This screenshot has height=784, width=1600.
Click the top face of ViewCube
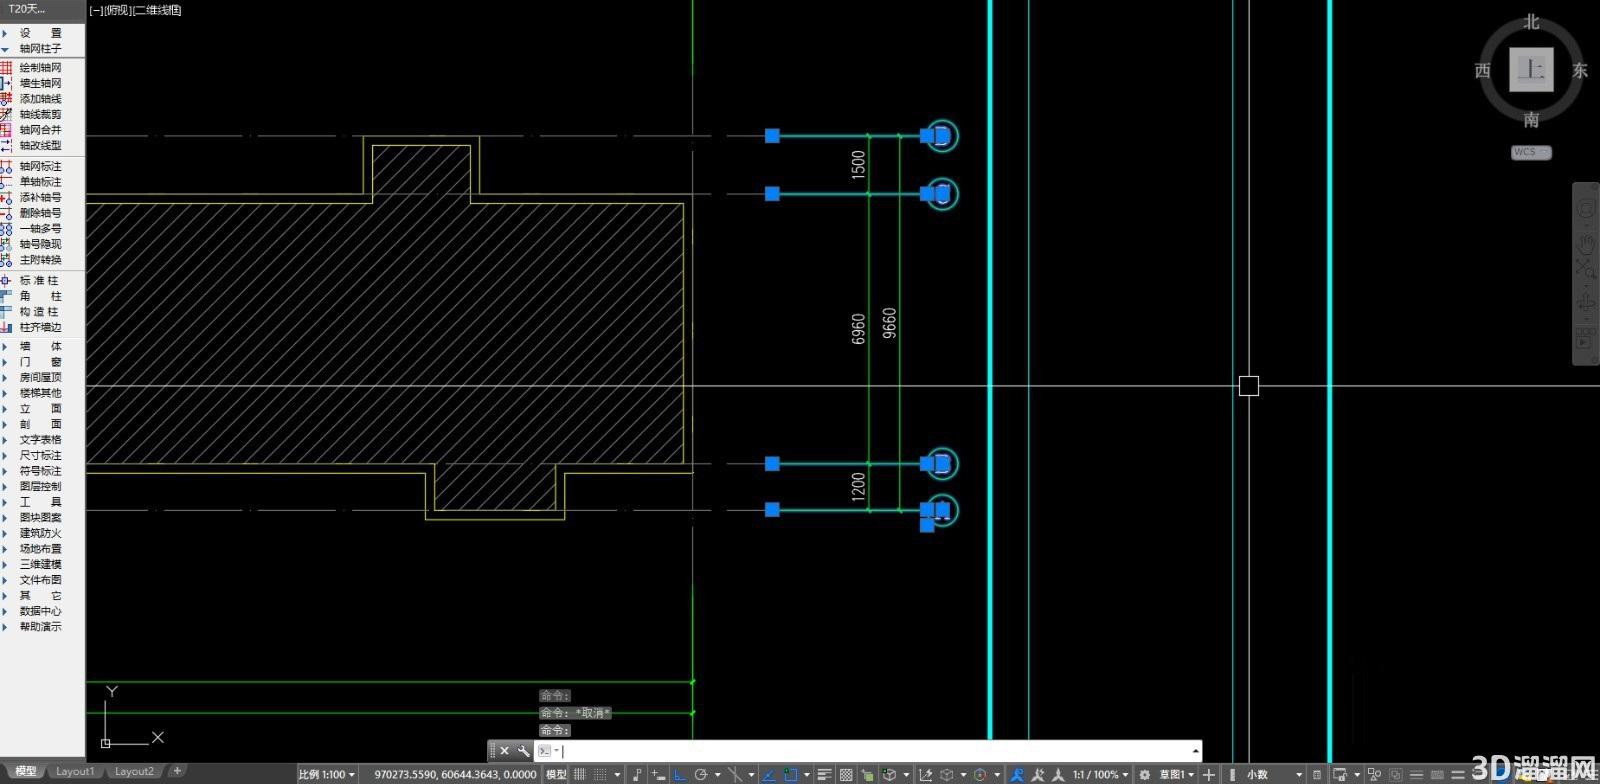point(1531,69)
